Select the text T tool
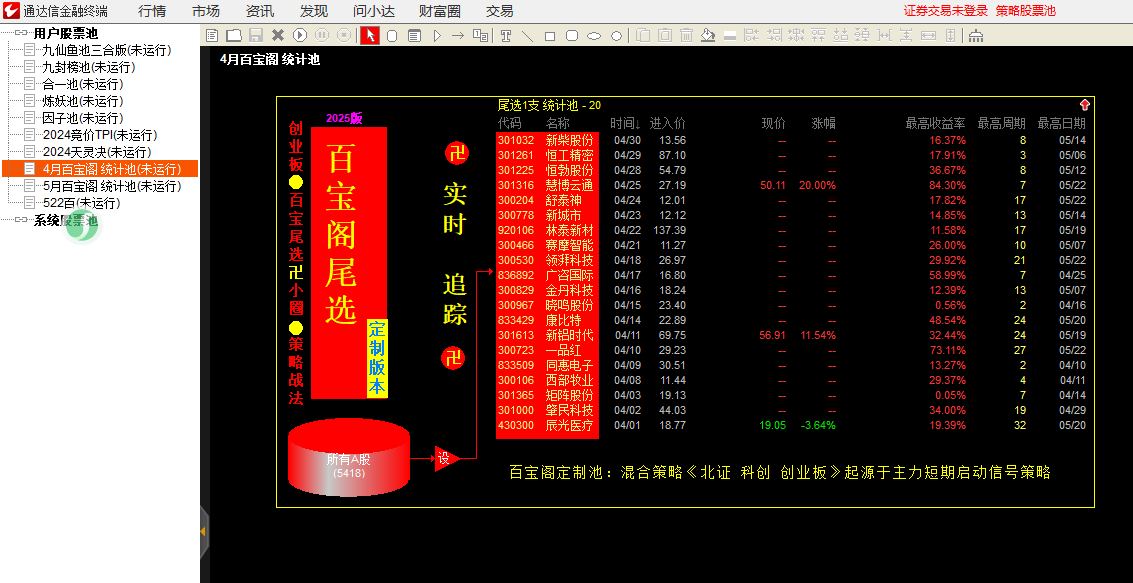The image size is (1133, 583). pyautogui.click(x=506, y=35)
